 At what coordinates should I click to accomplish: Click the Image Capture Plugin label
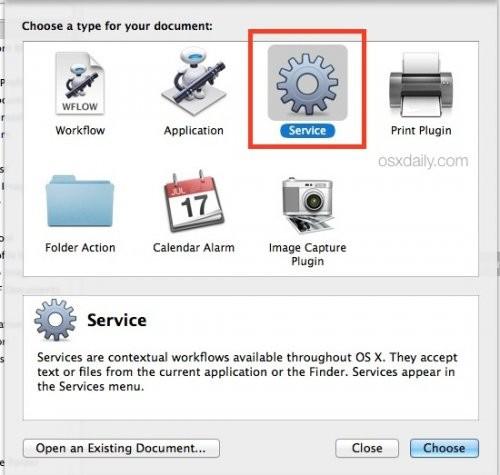(307, 254)
